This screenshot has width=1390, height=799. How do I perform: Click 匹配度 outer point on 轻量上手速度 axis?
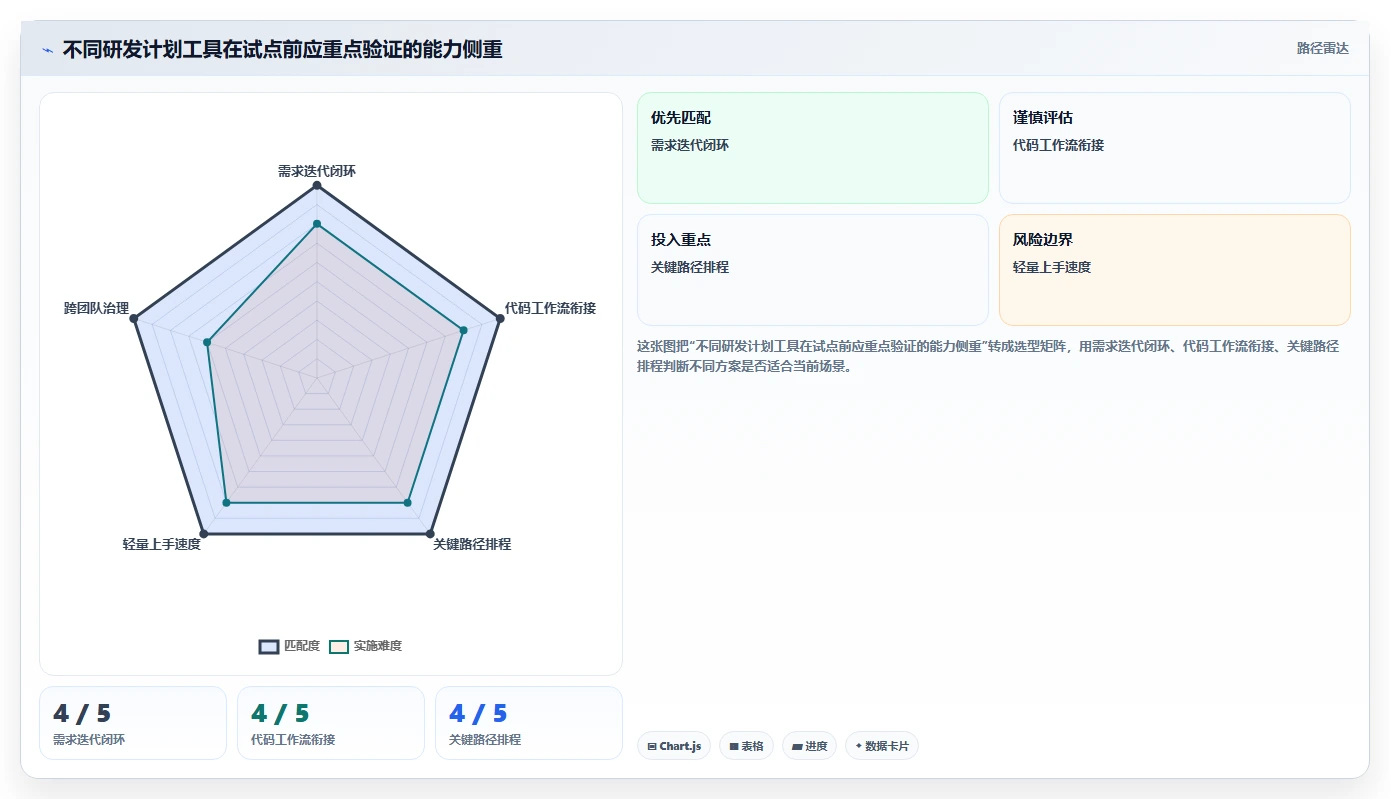click(x=204, y=533)
